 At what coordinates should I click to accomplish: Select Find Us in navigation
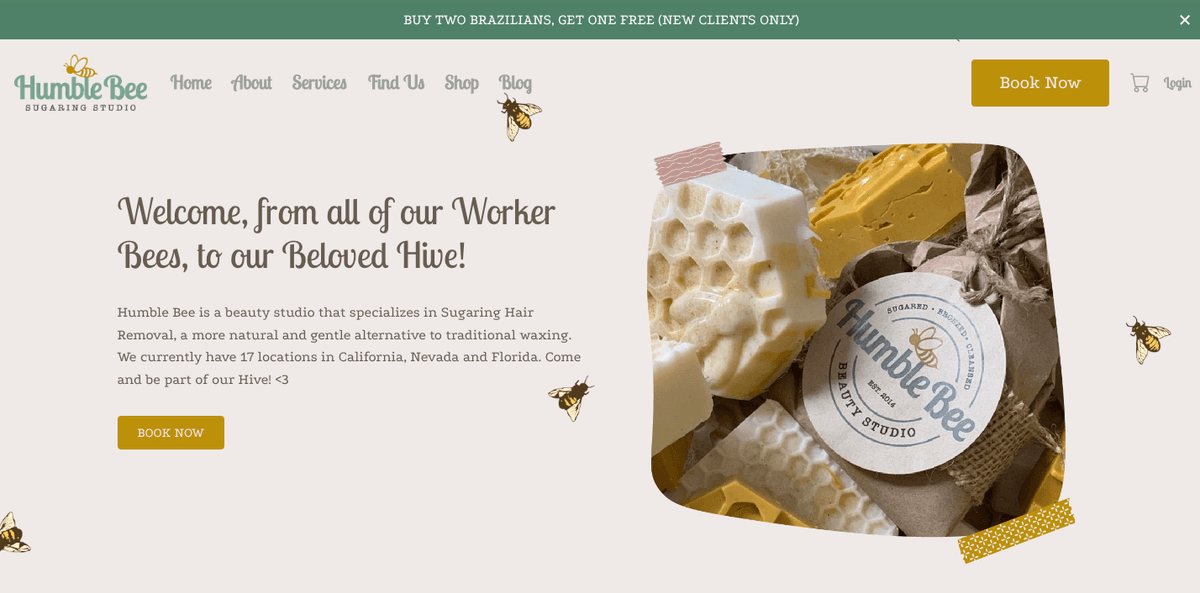tap(396, 83)
